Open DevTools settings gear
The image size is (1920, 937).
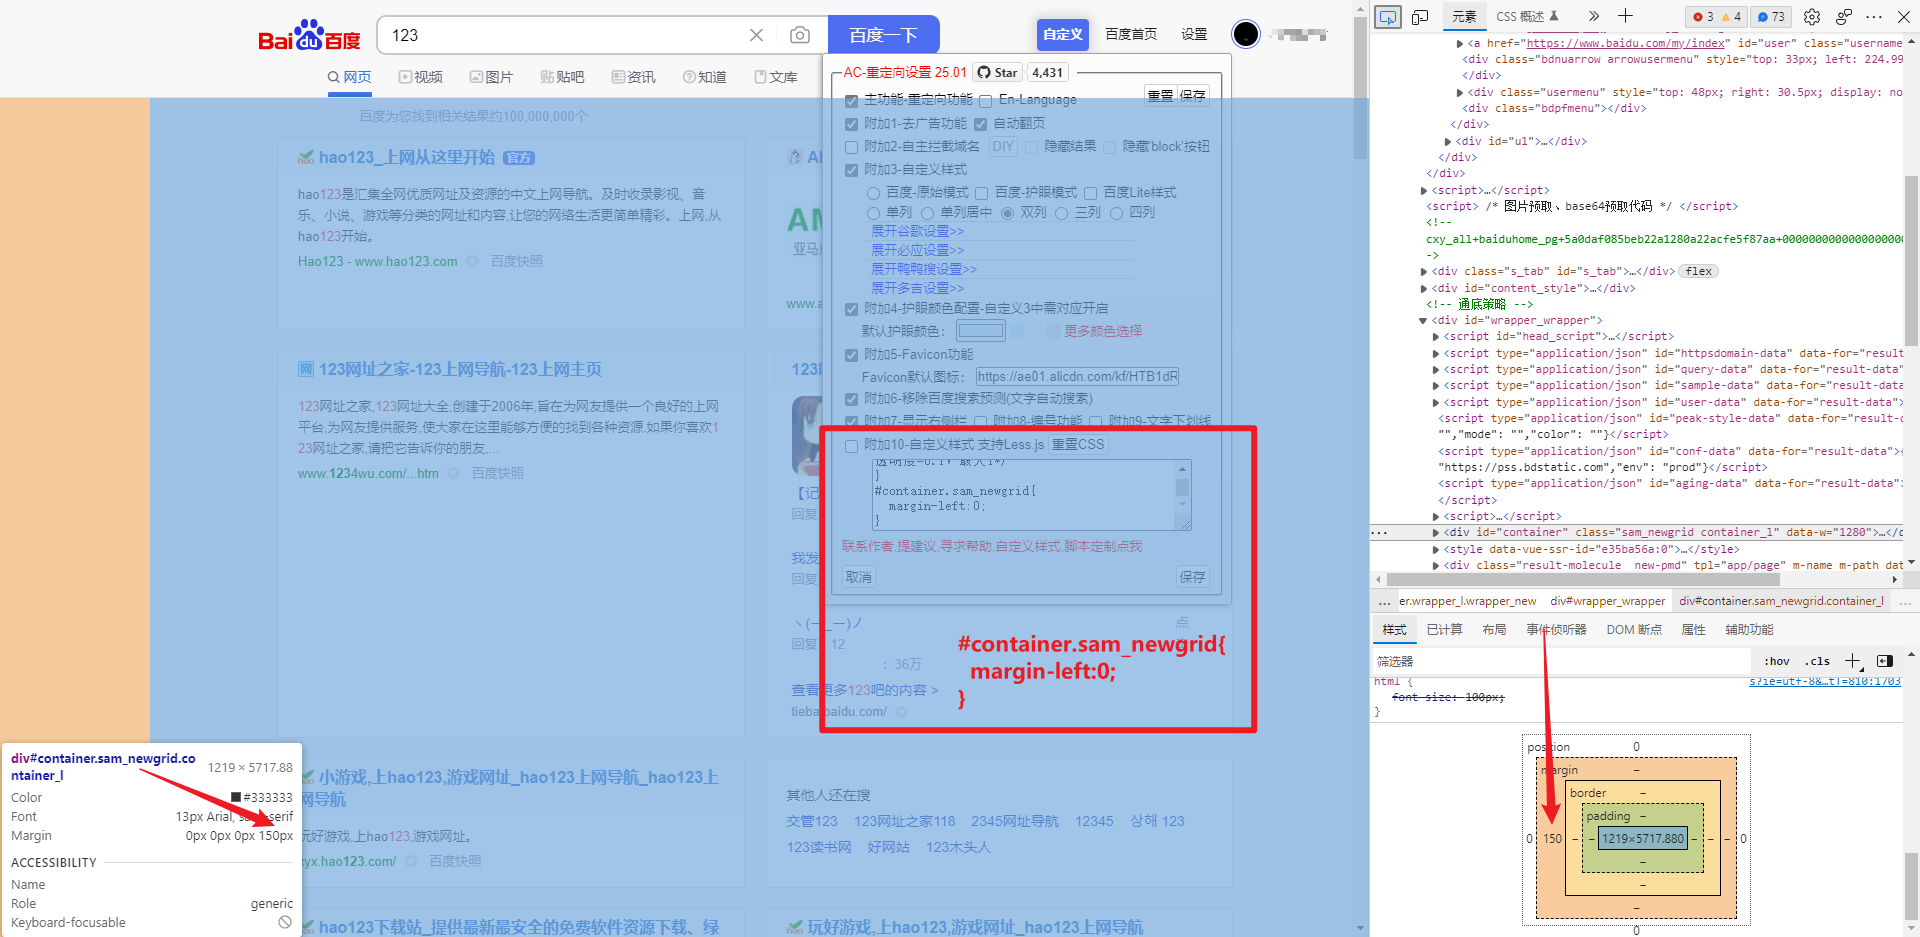(1812, 16)
